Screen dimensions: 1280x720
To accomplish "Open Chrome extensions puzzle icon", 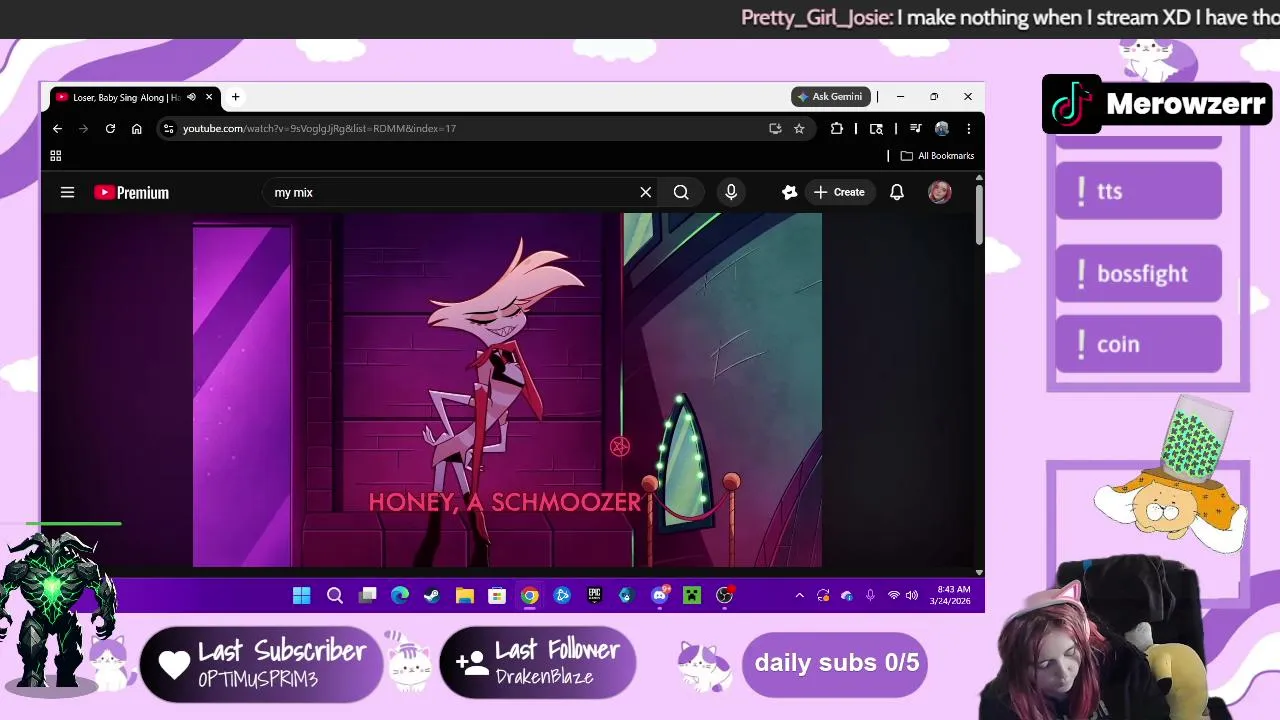I will tap(836, 128).
